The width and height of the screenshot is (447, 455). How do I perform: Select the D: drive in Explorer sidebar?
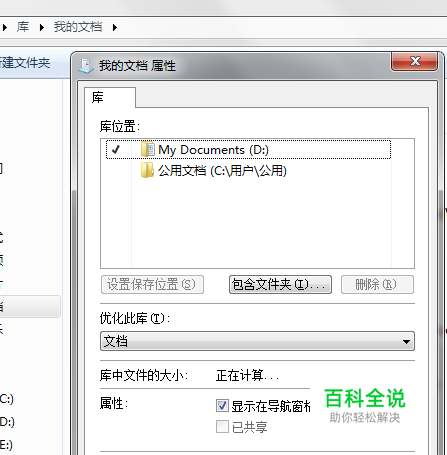(7, 422)
